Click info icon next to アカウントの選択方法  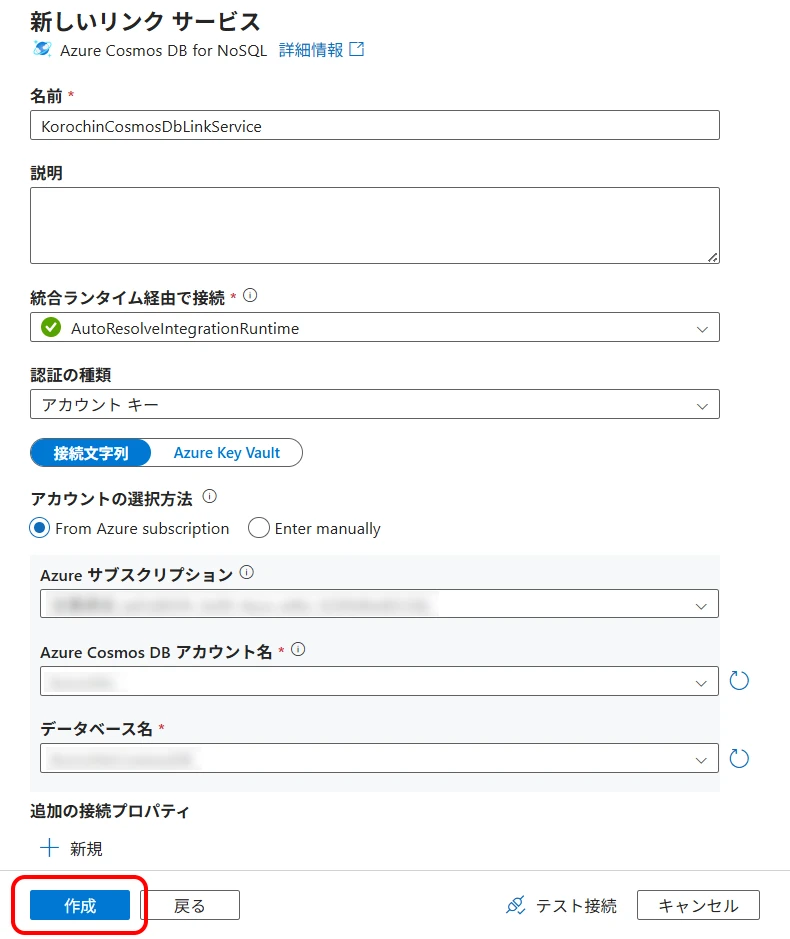pos(209,497)
